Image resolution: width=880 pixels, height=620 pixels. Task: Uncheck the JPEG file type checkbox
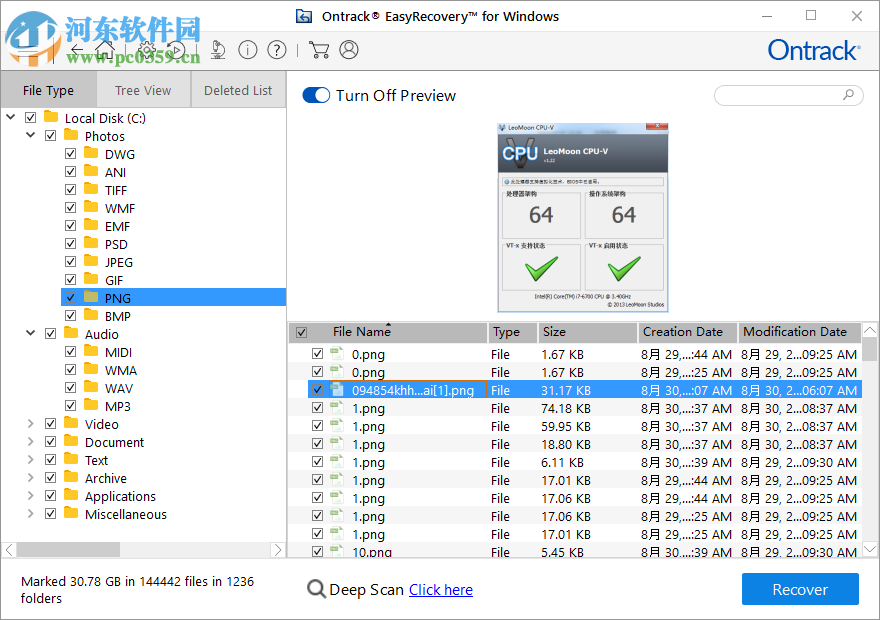[69, 261]
